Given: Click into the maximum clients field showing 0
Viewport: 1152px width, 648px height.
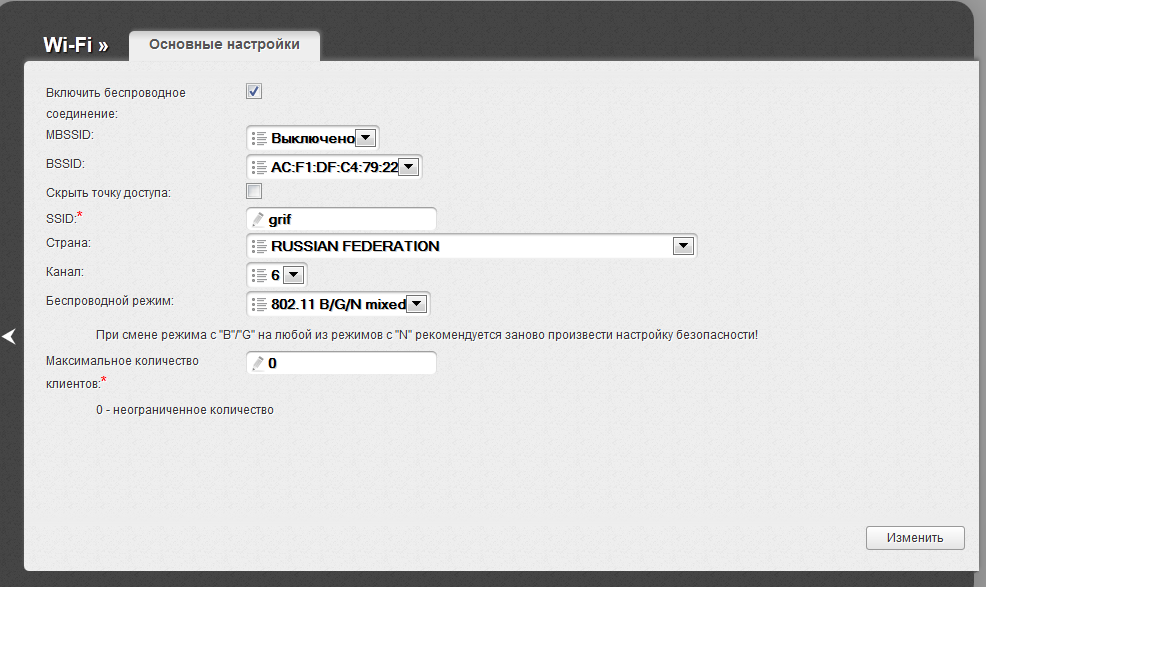Looking at the screenshot, I should [x=342, y=363].
